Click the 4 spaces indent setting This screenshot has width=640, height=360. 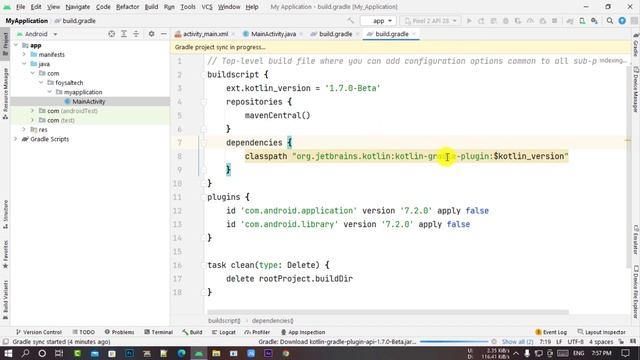(600, 342)
